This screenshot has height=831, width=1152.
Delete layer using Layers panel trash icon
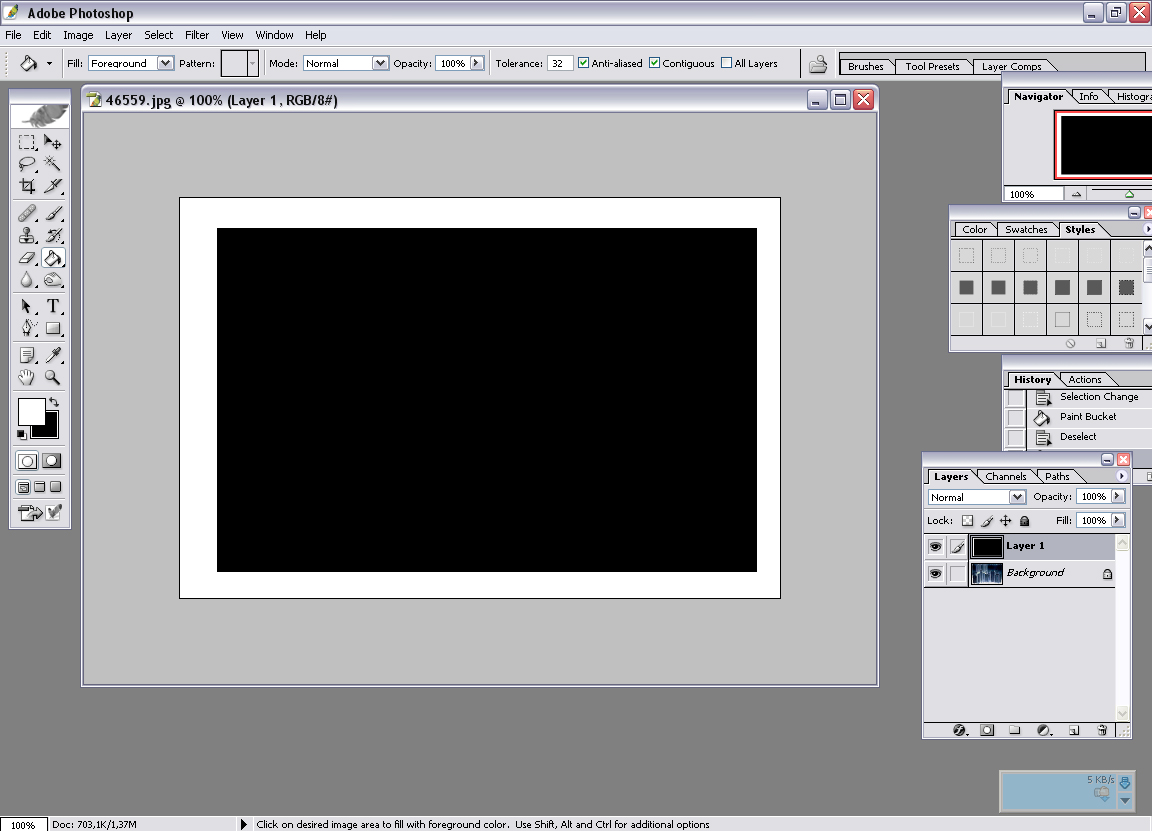pos(1102,731)
